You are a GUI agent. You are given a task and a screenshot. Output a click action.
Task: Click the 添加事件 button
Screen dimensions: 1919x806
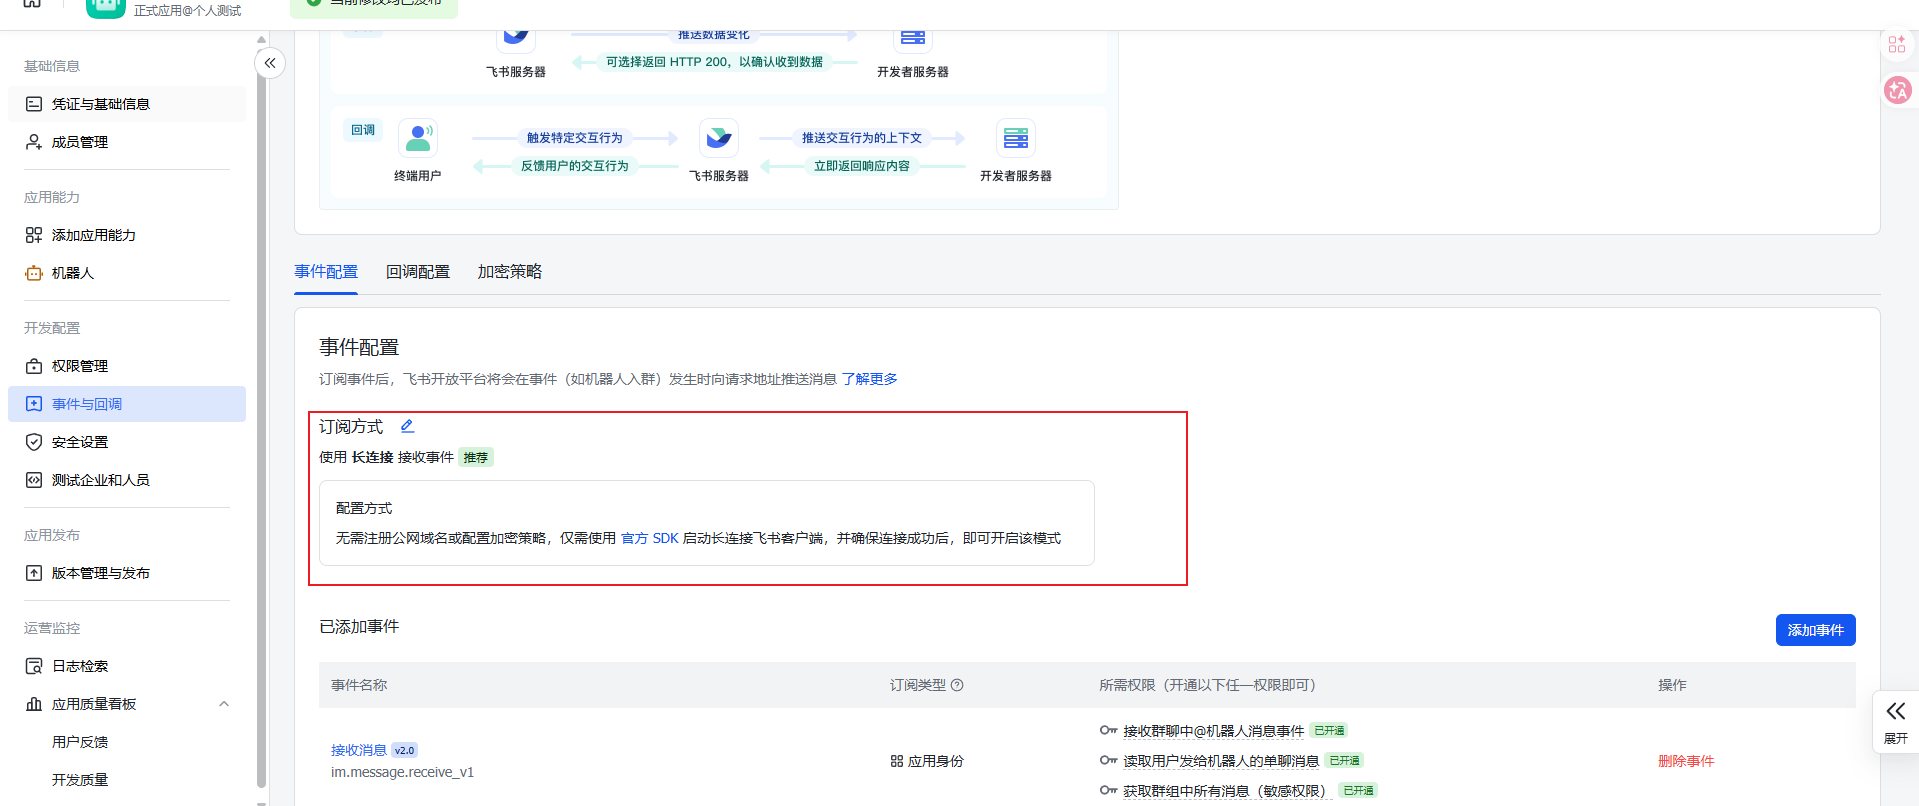pyautogui.click(x=1815, y=630)
